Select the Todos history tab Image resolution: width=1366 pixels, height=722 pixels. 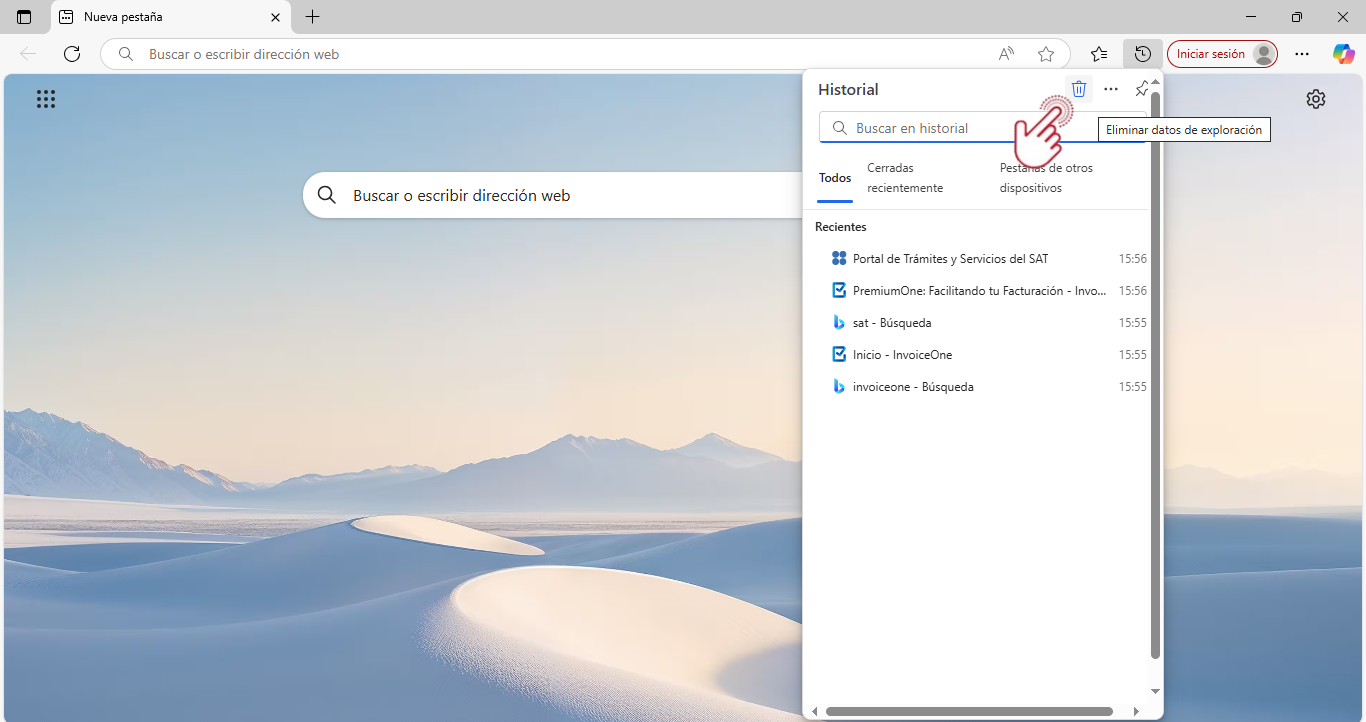point(835,178)
